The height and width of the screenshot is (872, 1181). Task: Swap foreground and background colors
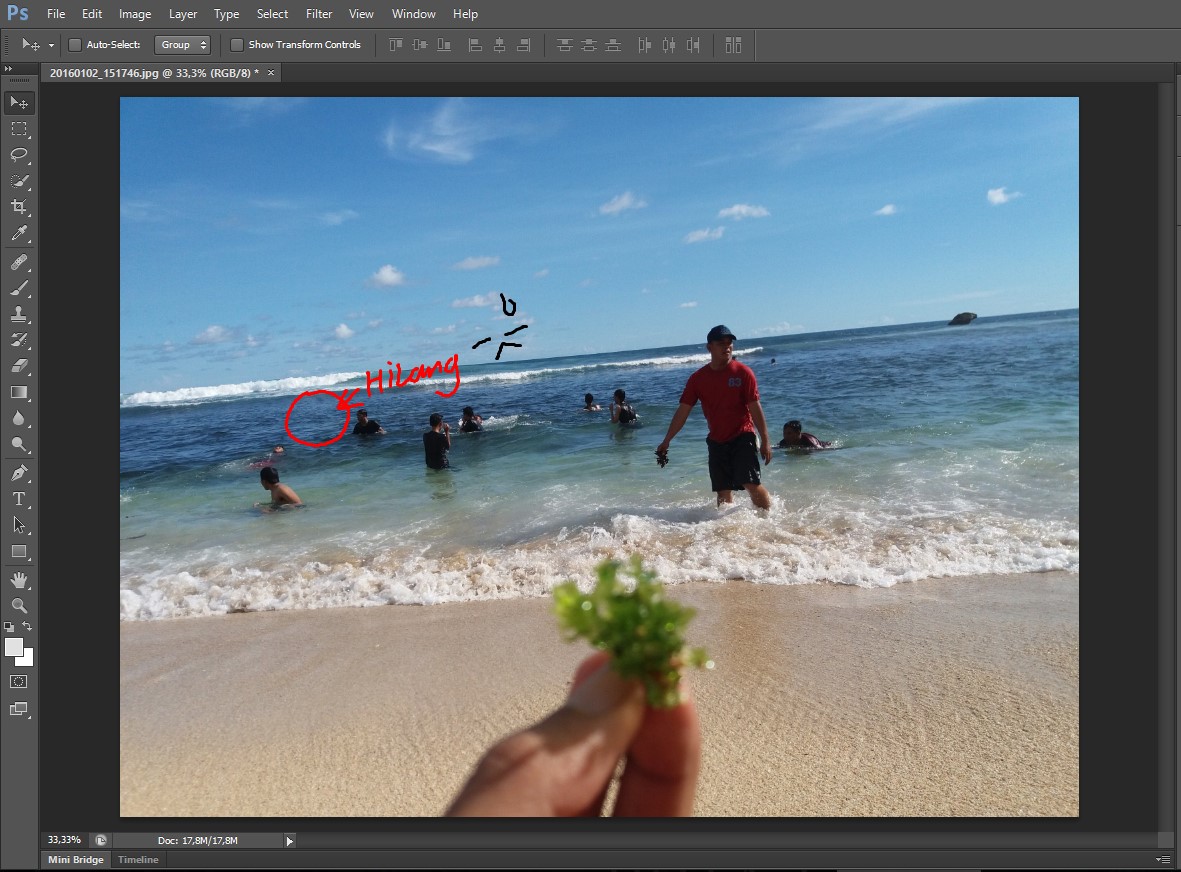(x=27, y=627)
